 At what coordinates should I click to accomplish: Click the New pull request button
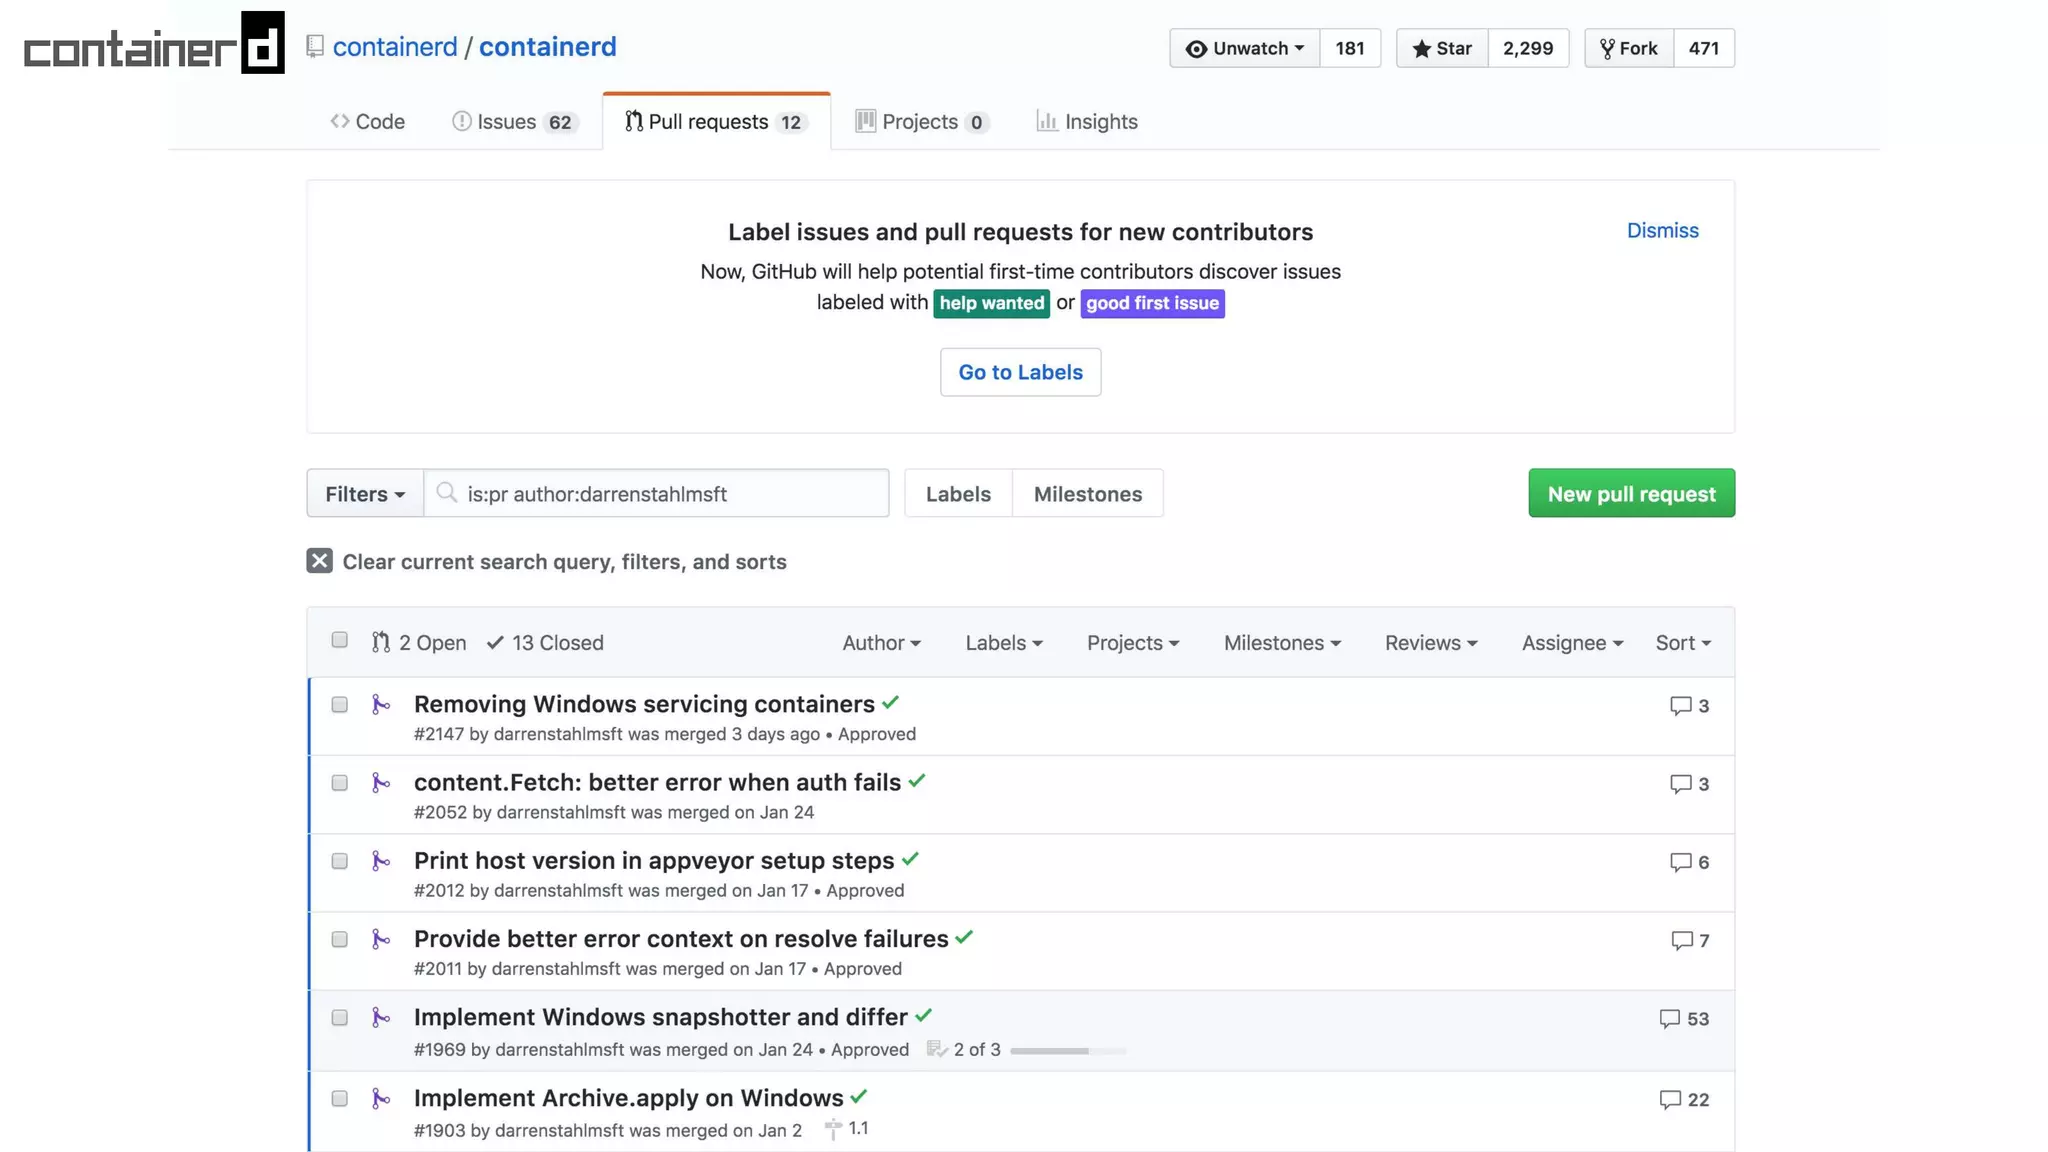click(x=1631, y=493)
